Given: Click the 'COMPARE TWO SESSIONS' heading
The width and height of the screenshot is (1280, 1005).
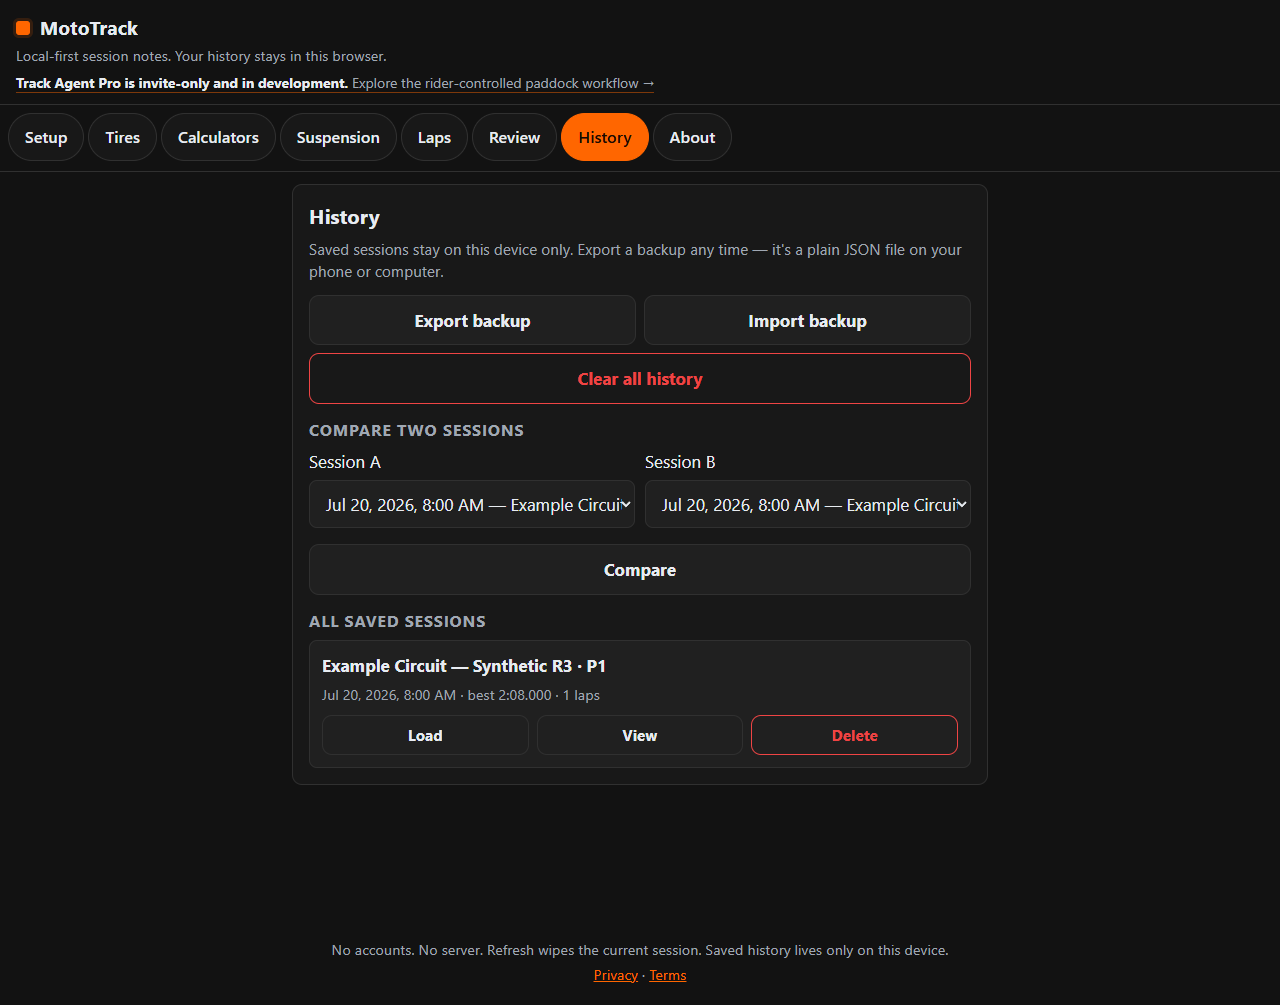Looking at the screenshot, I should point(416,430).
